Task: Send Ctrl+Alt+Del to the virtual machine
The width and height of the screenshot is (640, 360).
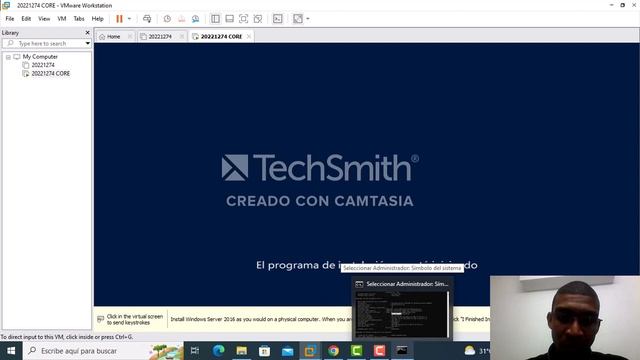Action: [147, 19]
